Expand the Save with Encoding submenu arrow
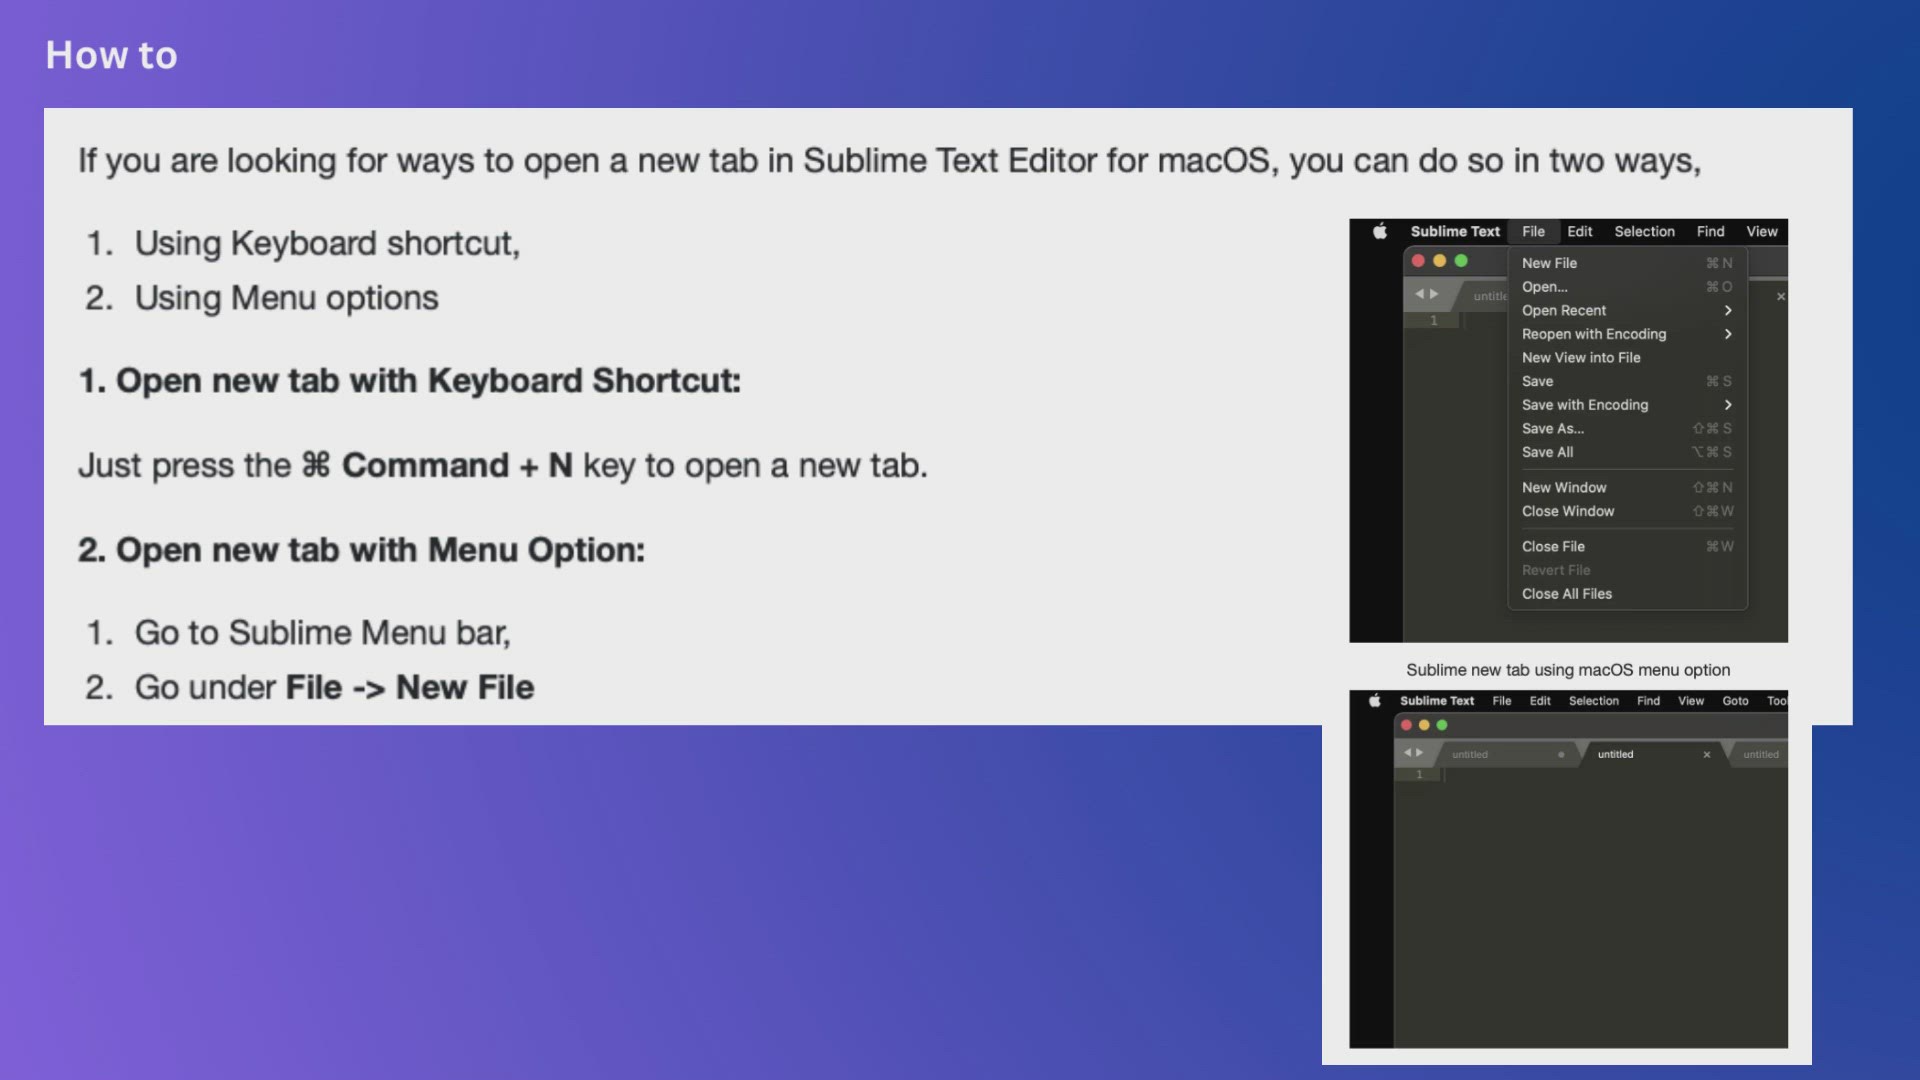Image resolution: width=1920 pixels, height=1080 pixels. [1728, 405]
